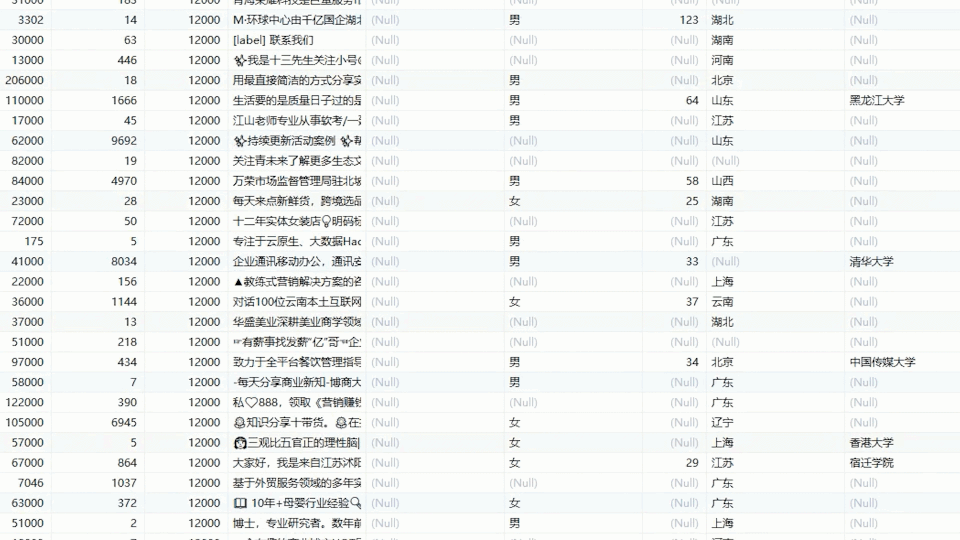Click the value 864
This screenshot has height=540, width=960.
click(127, 463)
